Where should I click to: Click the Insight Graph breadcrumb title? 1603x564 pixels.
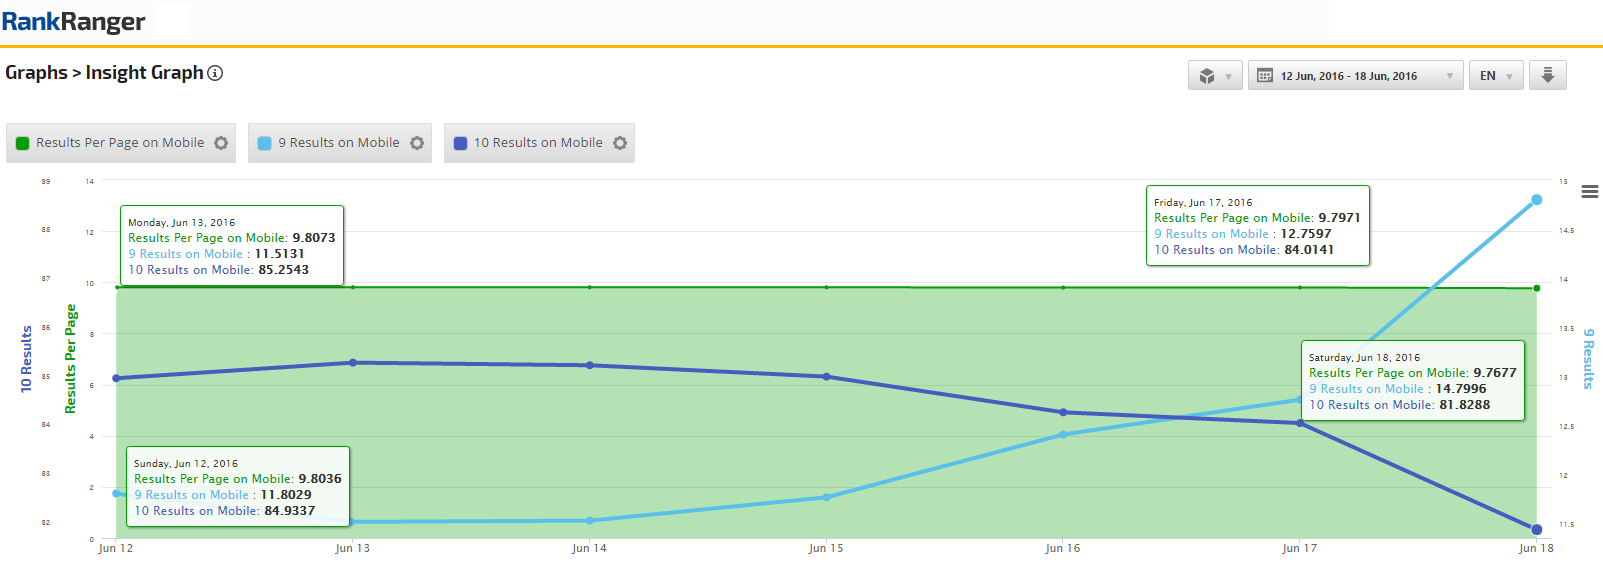pos(144,73)
